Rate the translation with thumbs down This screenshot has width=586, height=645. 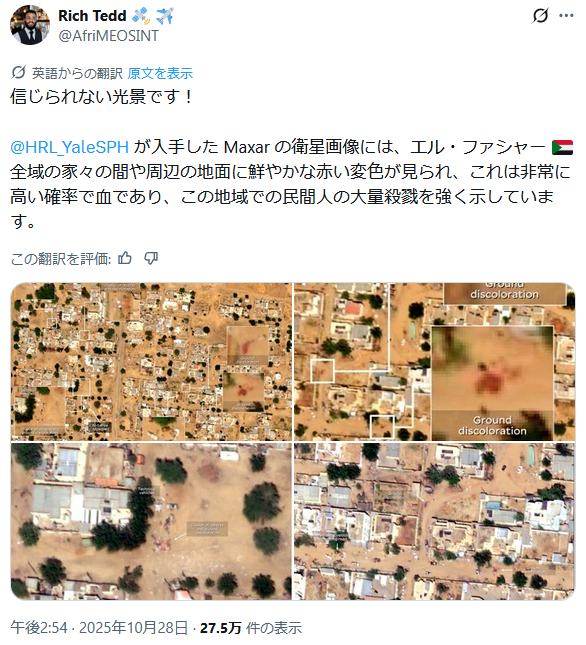click(151, 258)
